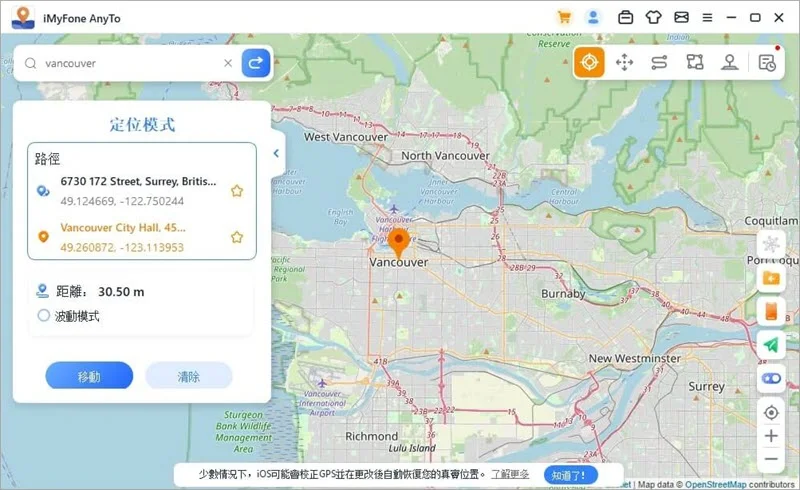Zoom in the map with plus
Image resolution: width=800 pixels, height=490 pixels.
click(771, 435)
